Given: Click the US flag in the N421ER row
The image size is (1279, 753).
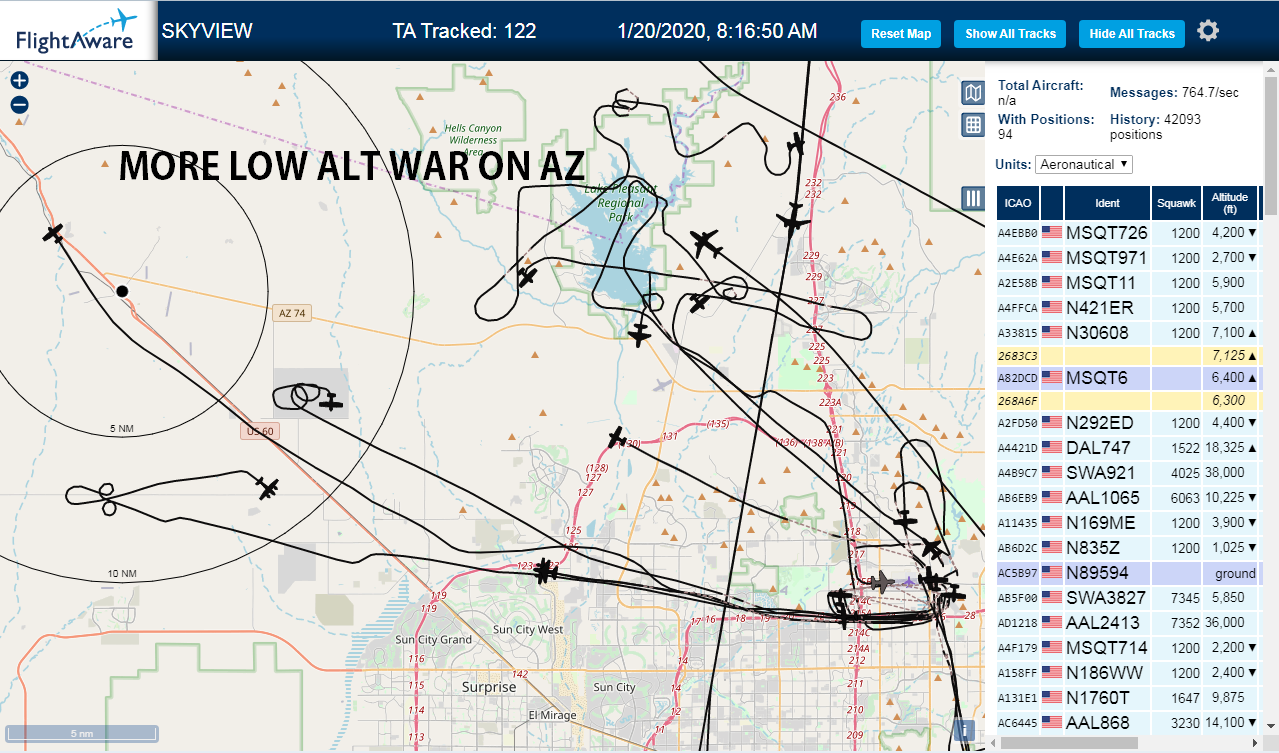Looking at the screenshot, I should pos(1051,308).
